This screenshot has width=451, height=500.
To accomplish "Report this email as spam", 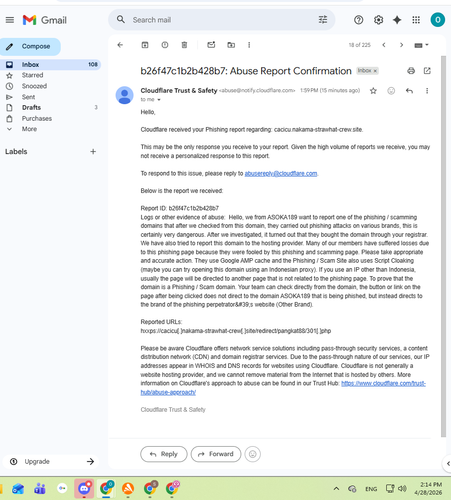I will tap(165, 45).
